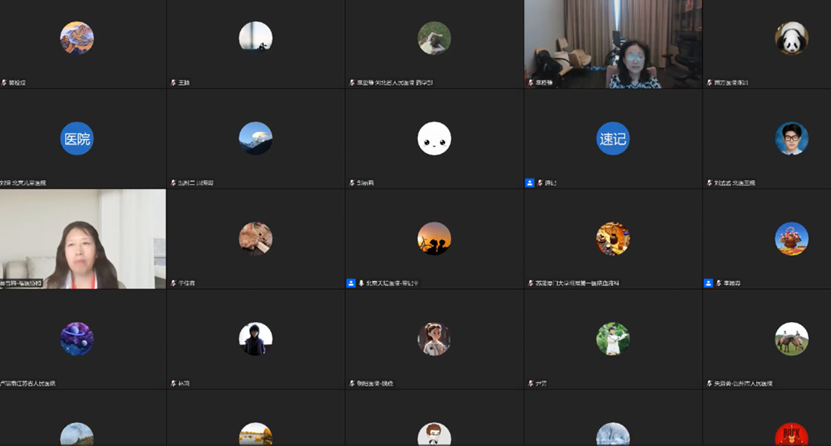Viewport: 831px width, 446px height.
Task: Click the mountain painting avatar
Action: (77, 38)
